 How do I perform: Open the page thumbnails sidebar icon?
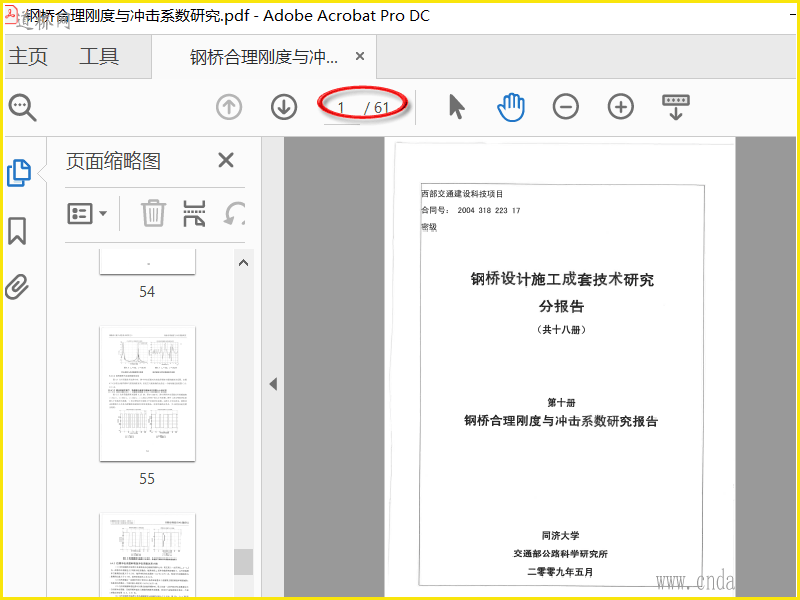19,173
